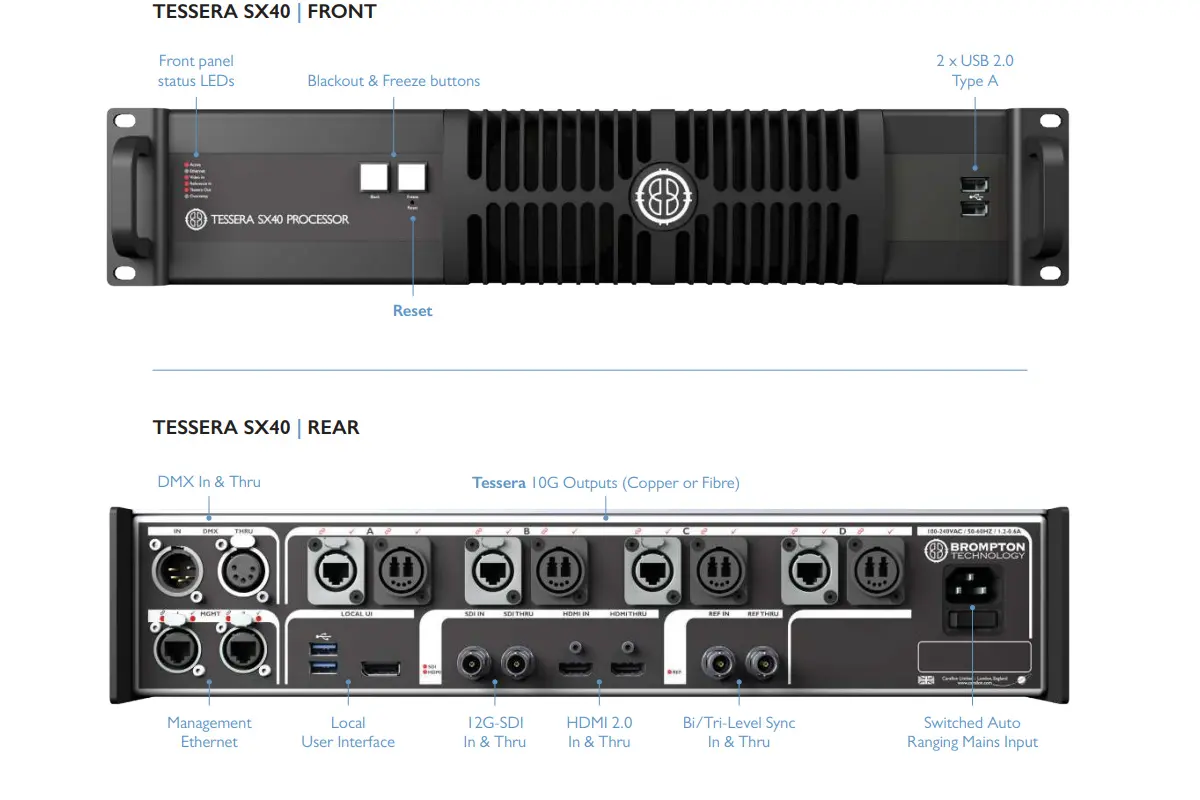Select the "TESSERA SX40 | REAR" heading
Viewport: 1200px width, 800px height.
click(x=255, y=427)
